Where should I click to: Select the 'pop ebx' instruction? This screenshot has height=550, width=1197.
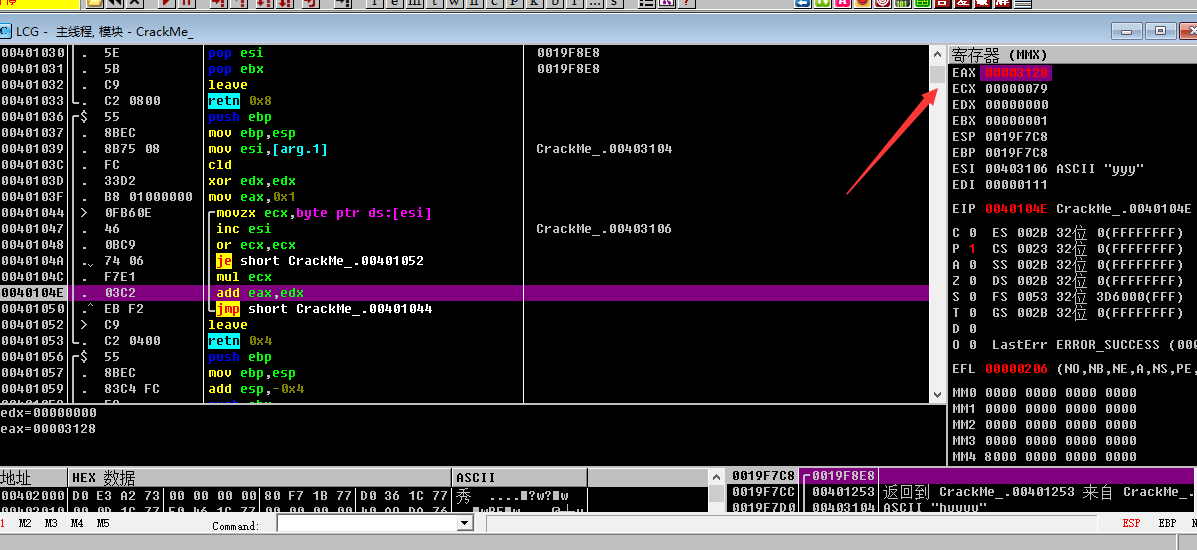[235, 68]
